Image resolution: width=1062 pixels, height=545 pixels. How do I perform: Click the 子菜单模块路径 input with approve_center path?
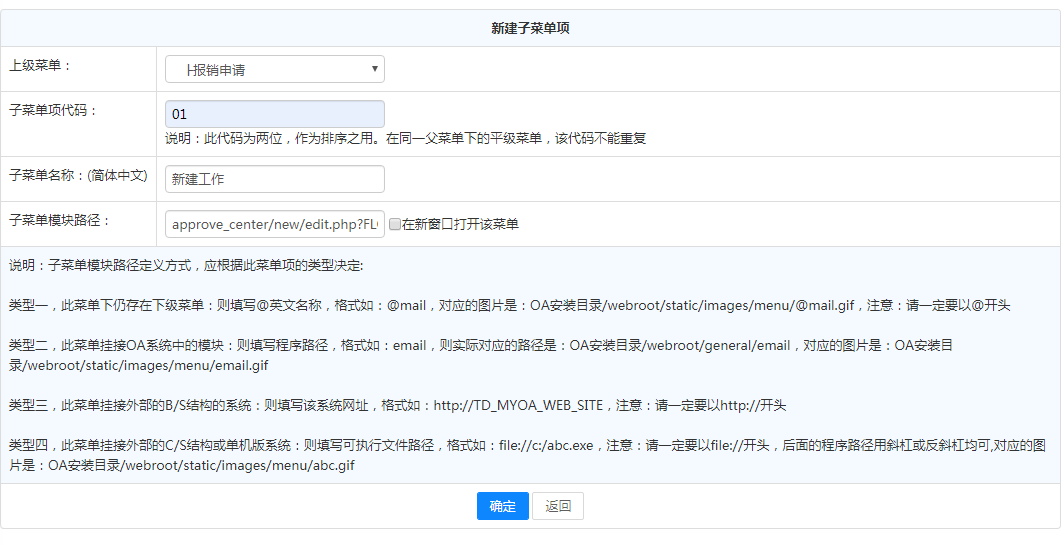(x=274, y=224)
